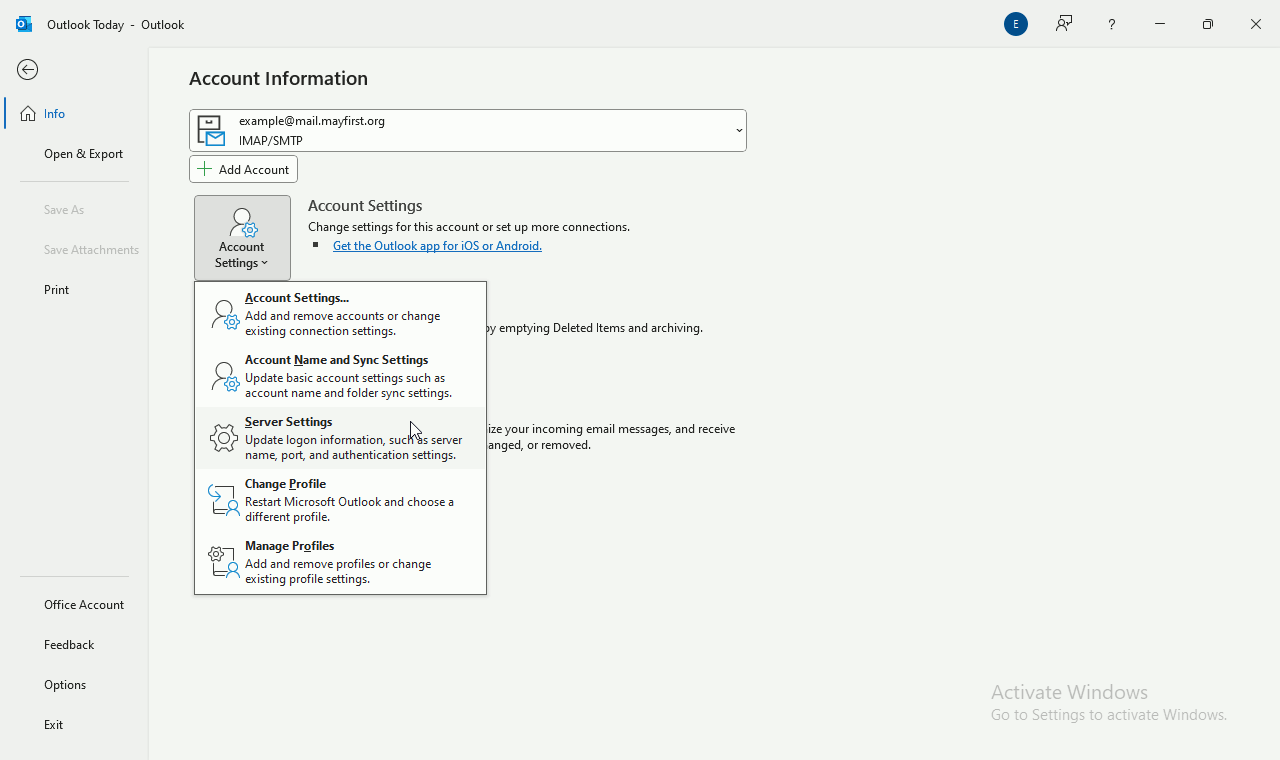Click the Account Information heading
This screenshot has height=760, width=1280.
click(x=279, y=78)
